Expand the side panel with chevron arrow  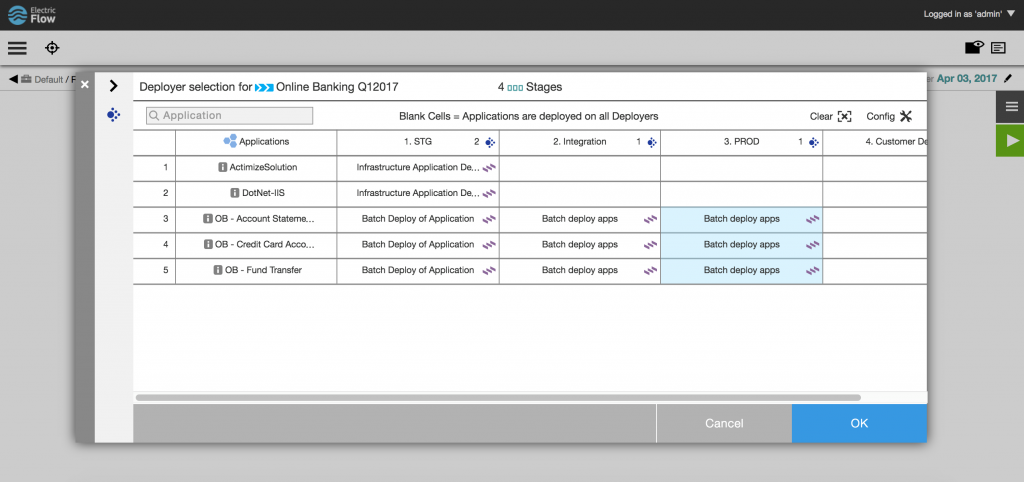(x=114, y=86)
